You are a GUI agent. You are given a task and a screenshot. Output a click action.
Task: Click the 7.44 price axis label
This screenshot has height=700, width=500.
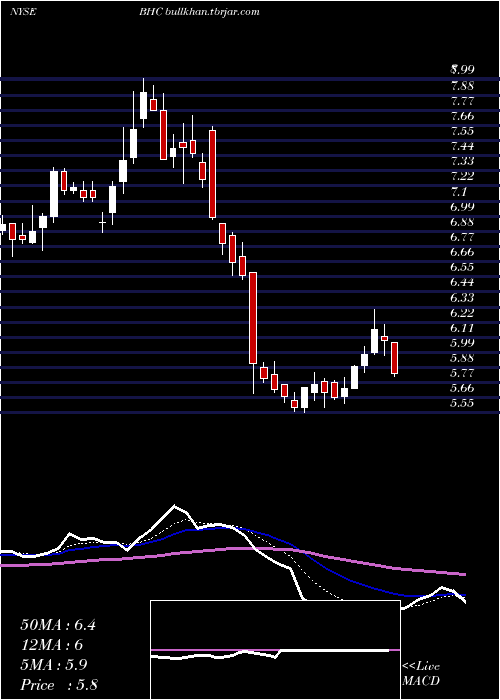coord(462,146)
